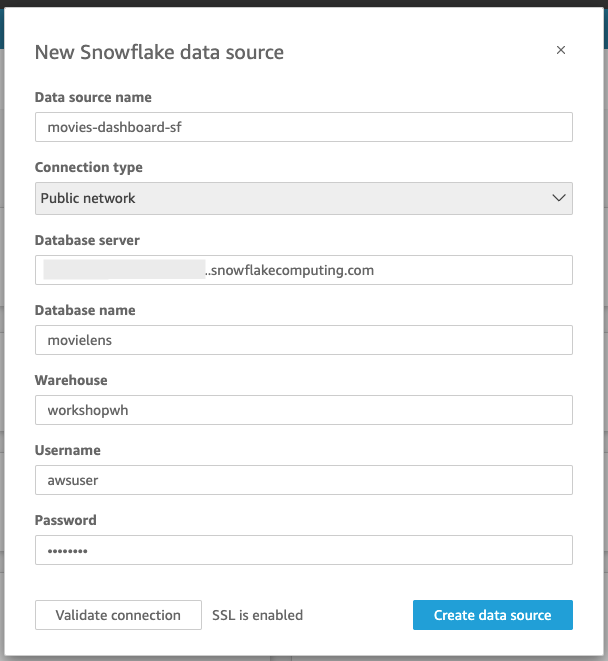Click the Username label
This screenshot has height=661, width=608.
point(67,450)
